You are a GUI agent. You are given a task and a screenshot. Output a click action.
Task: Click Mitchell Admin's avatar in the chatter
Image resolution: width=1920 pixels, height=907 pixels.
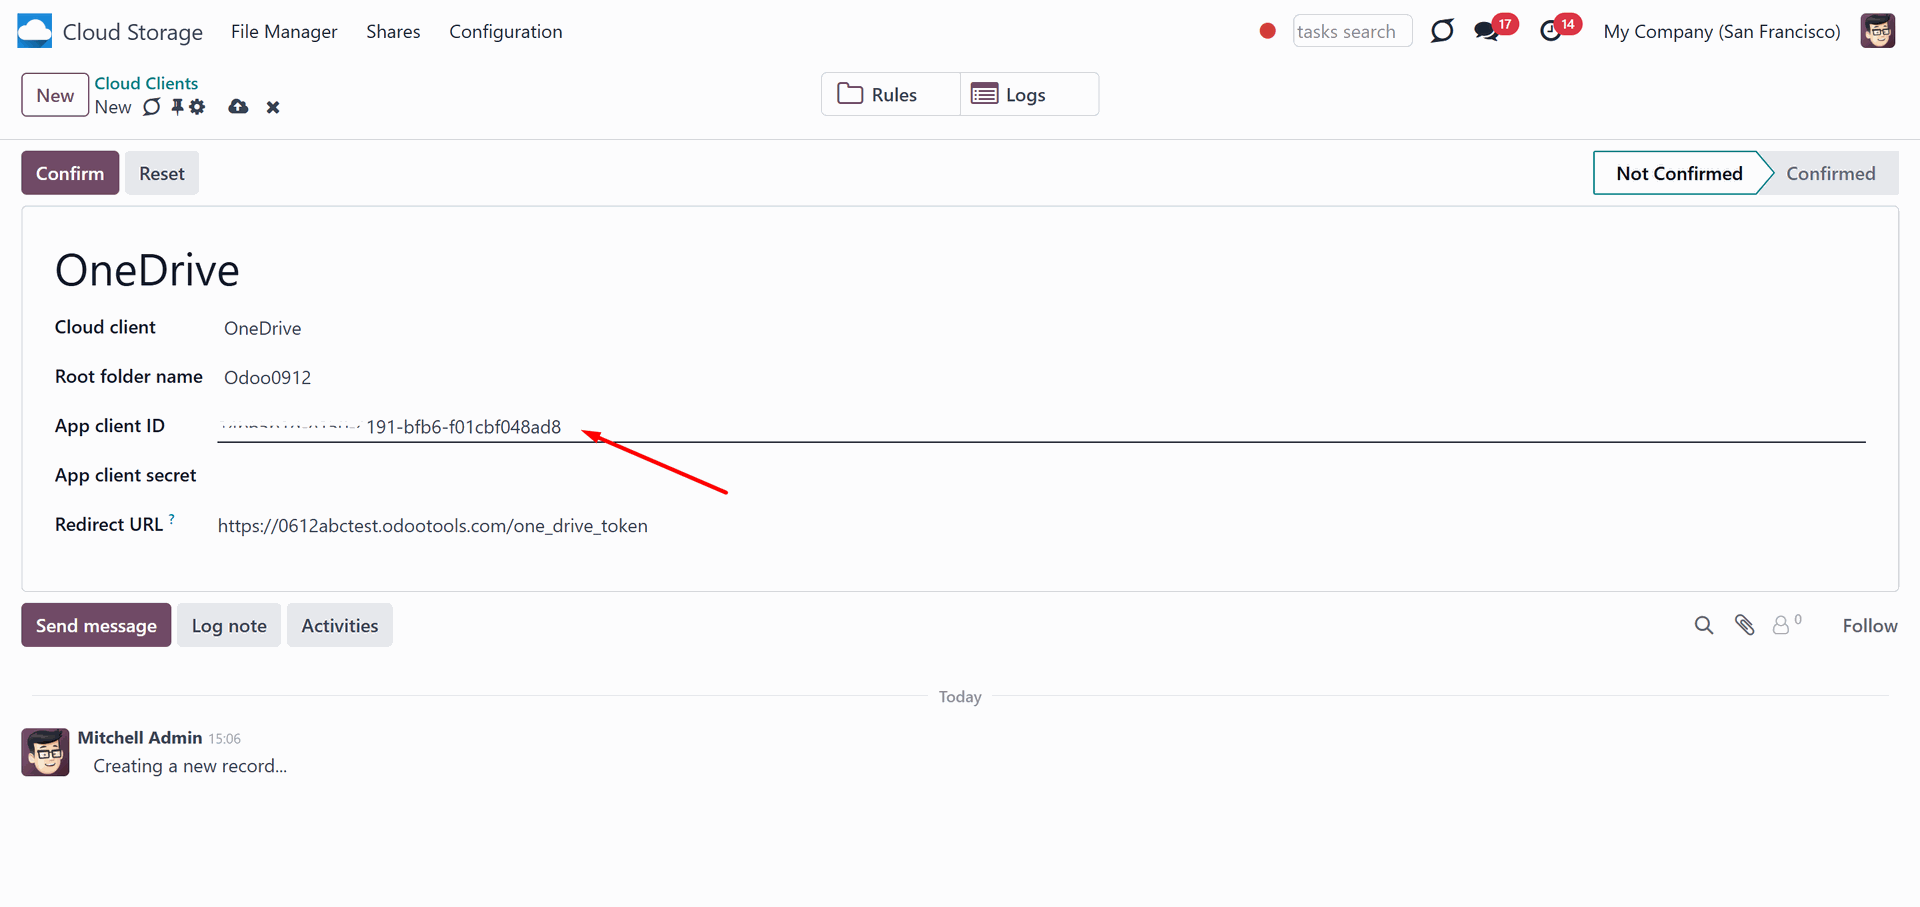tap(45, 752)
